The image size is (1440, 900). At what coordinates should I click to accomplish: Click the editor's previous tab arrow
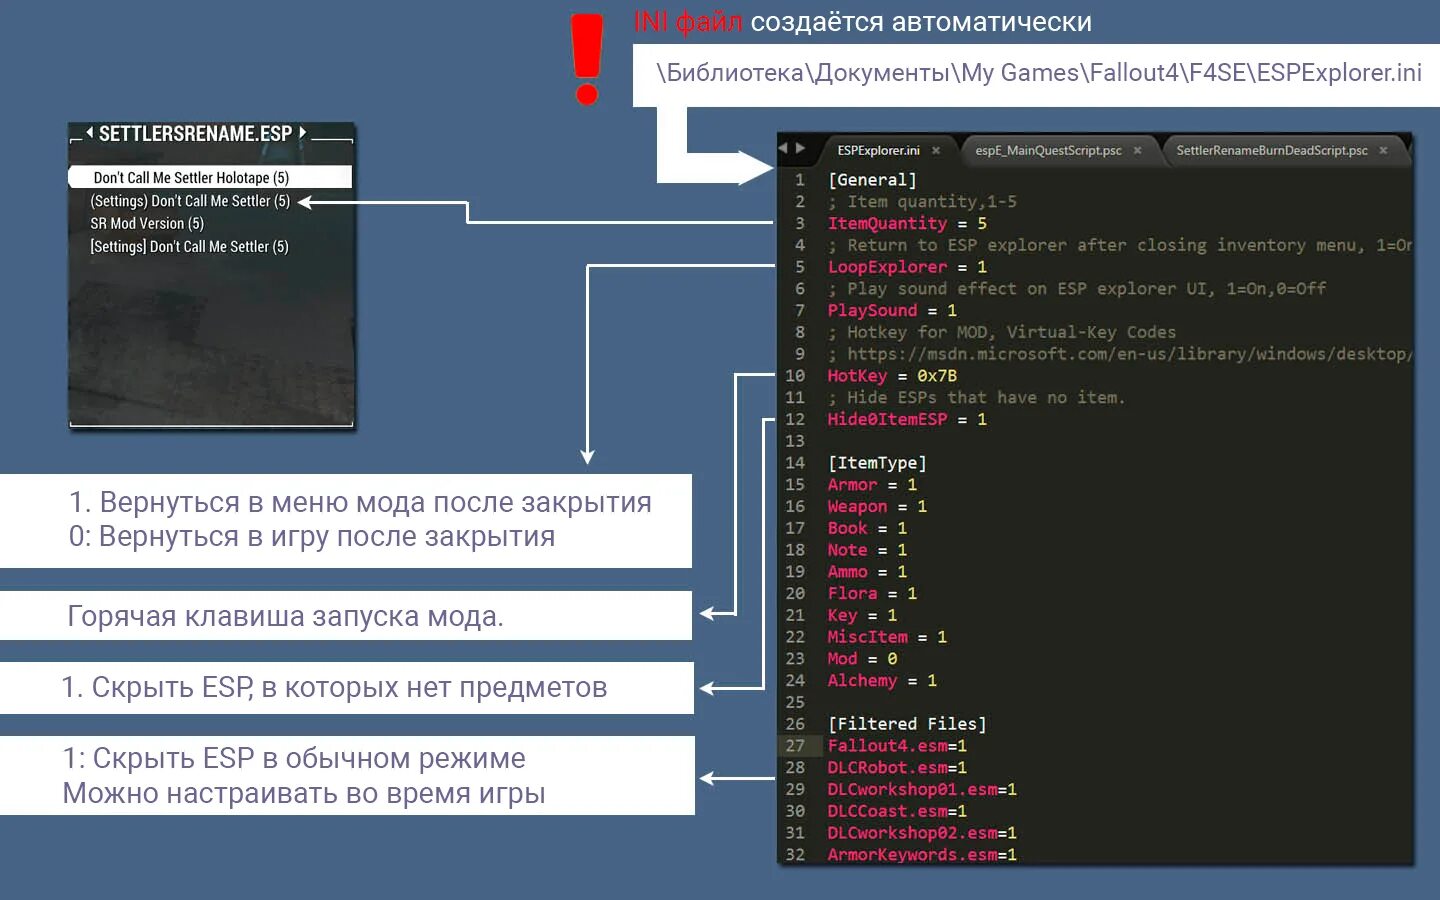pyautogui.click(x=783, y=148)
